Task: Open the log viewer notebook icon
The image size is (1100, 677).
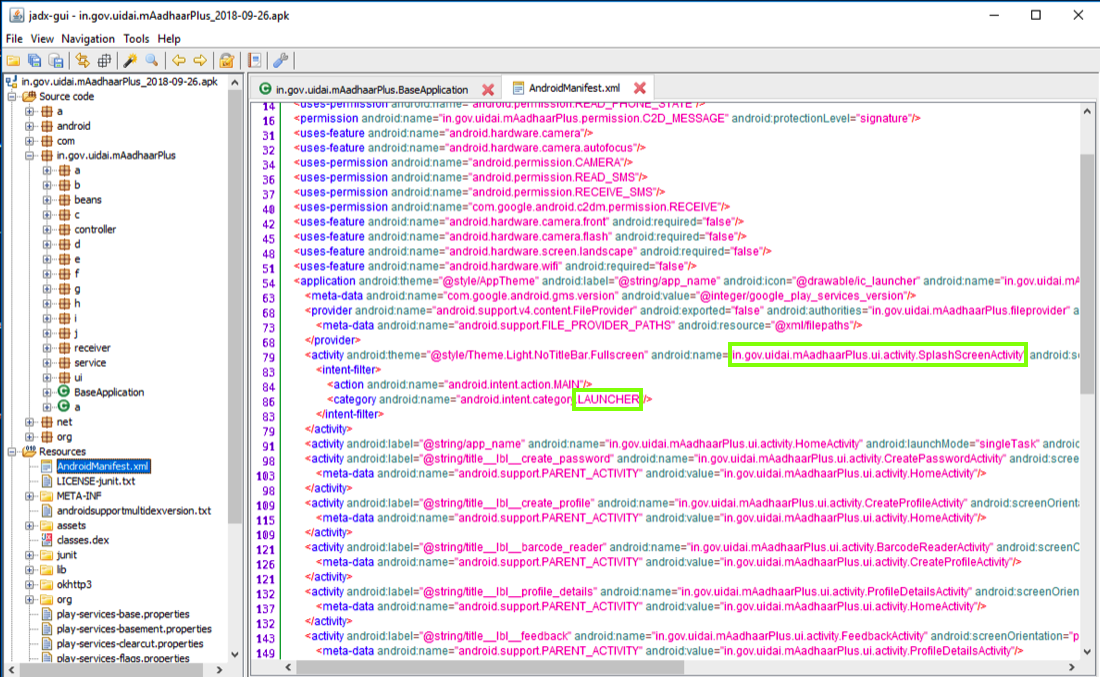Action: tap(255, 61)
